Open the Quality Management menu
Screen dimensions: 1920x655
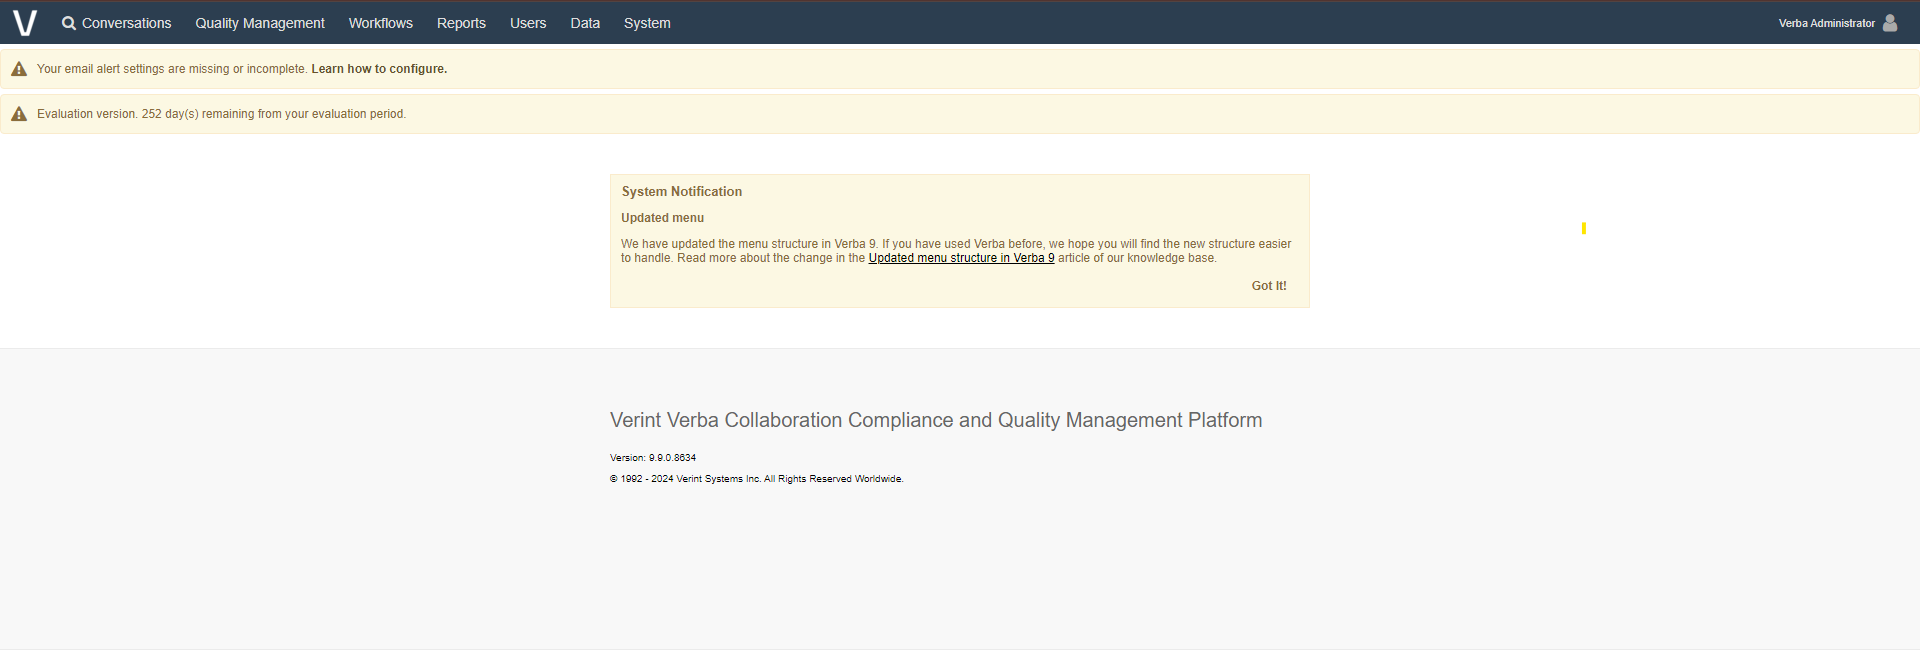pyautogui.click(x=260, y=23)
